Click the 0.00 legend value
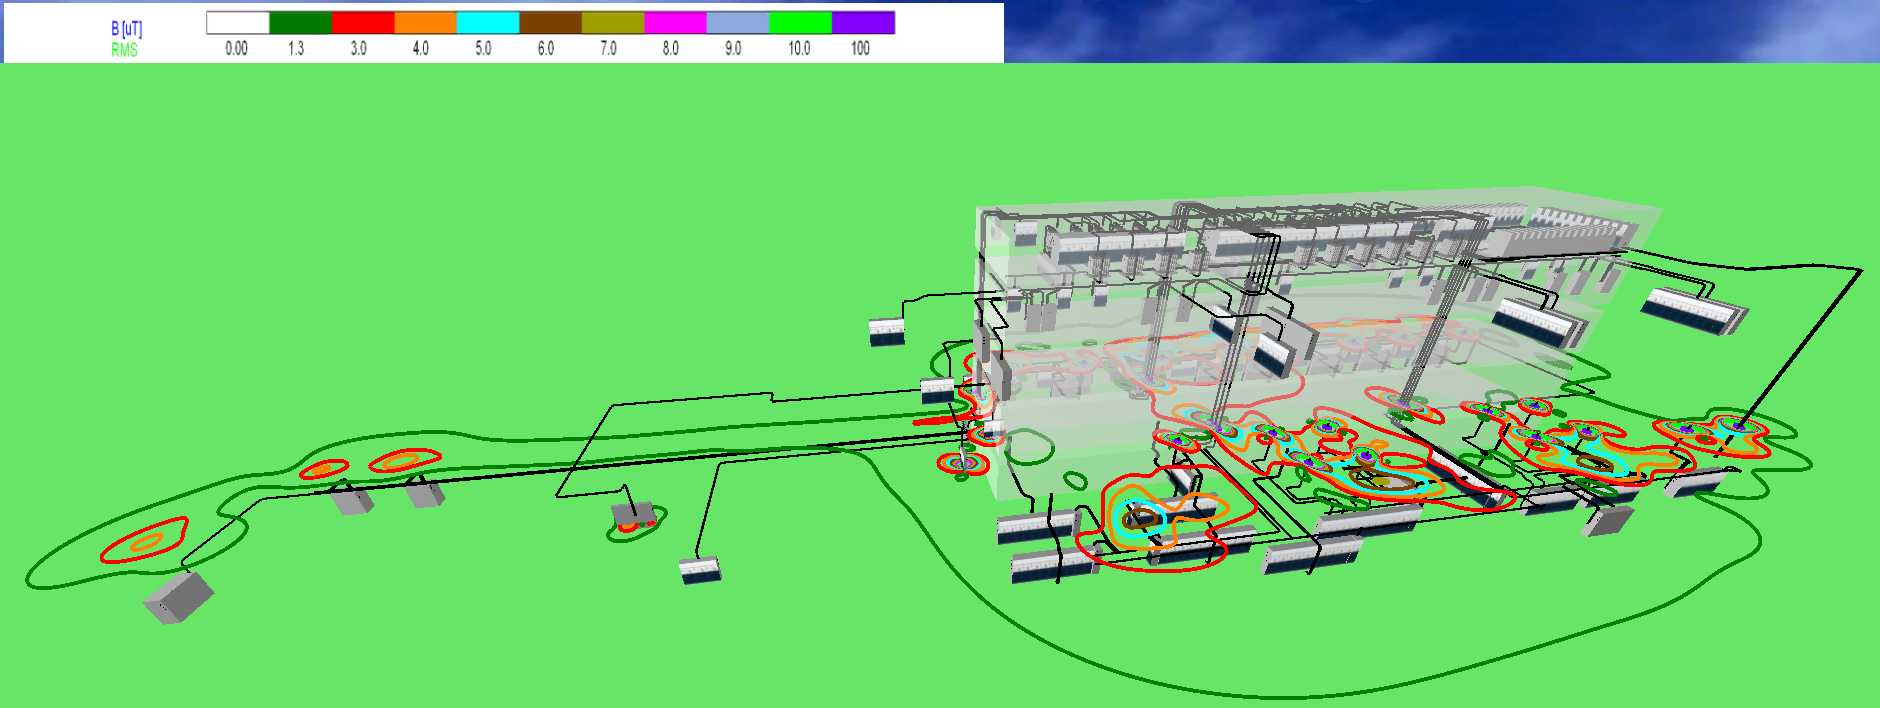1880x708 pixels. coord(236,48)
